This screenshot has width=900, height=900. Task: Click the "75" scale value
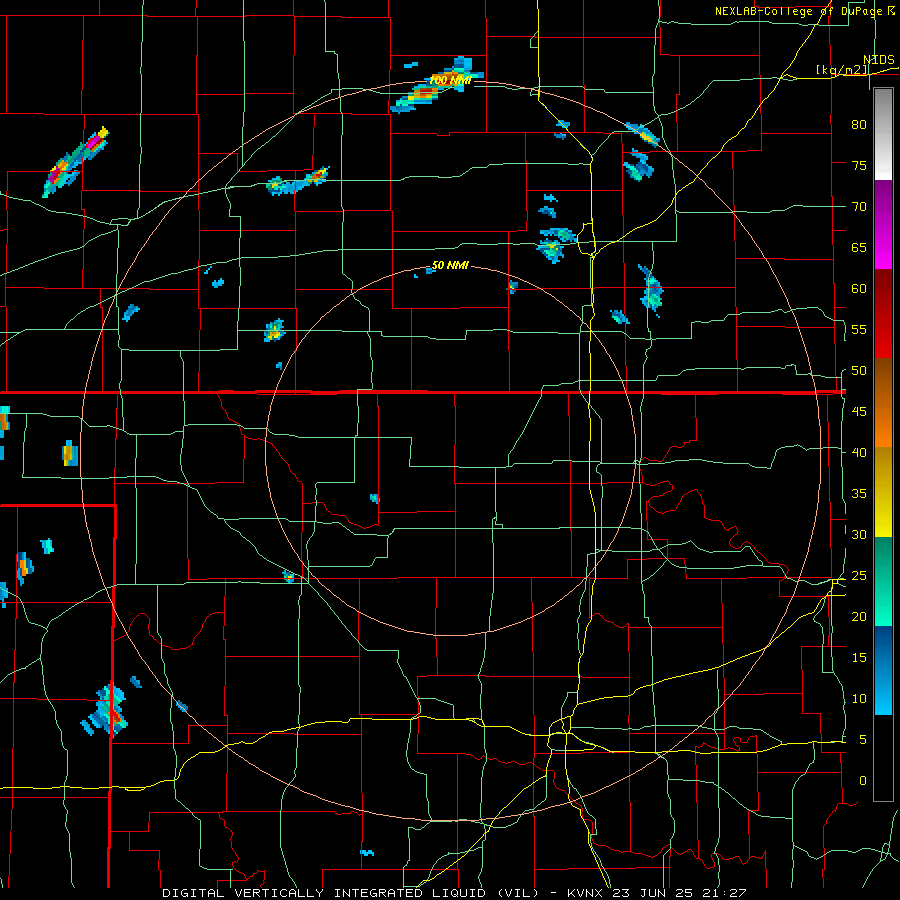[859, 165]
